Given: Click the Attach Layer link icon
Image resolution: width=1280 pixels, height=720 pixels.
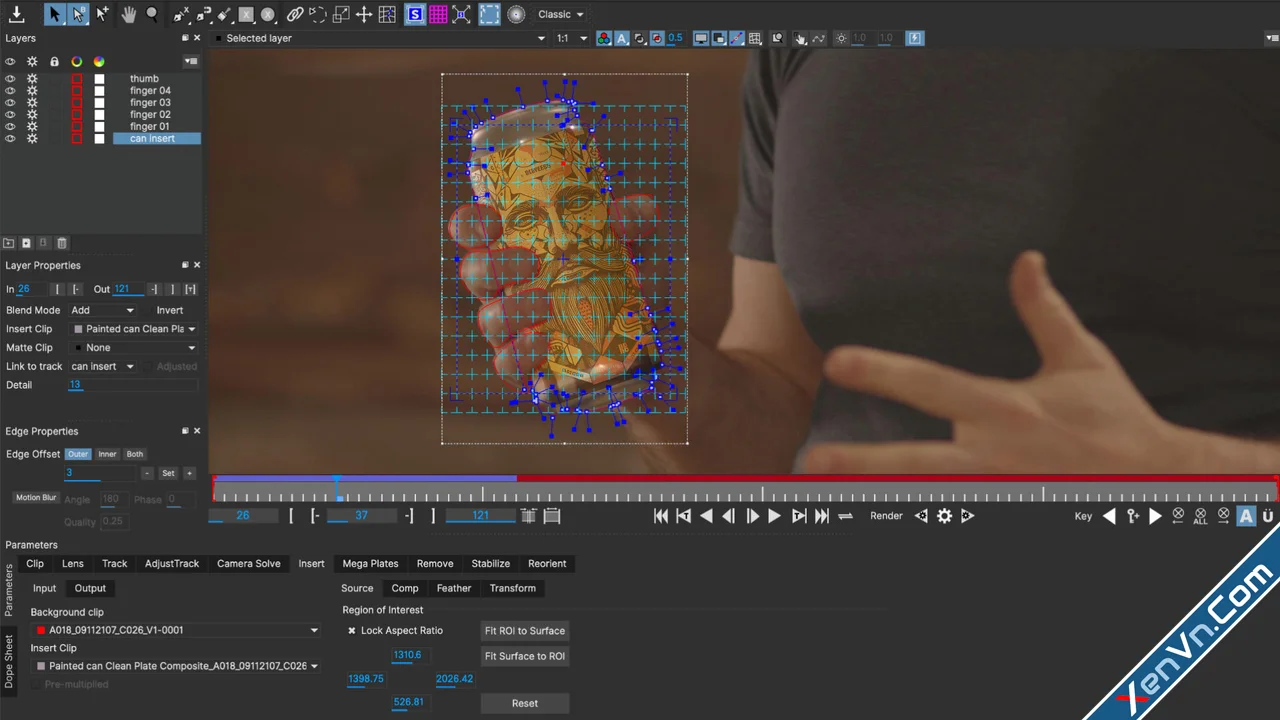Looking at the screenshot, I should click(x=294, y=14).
